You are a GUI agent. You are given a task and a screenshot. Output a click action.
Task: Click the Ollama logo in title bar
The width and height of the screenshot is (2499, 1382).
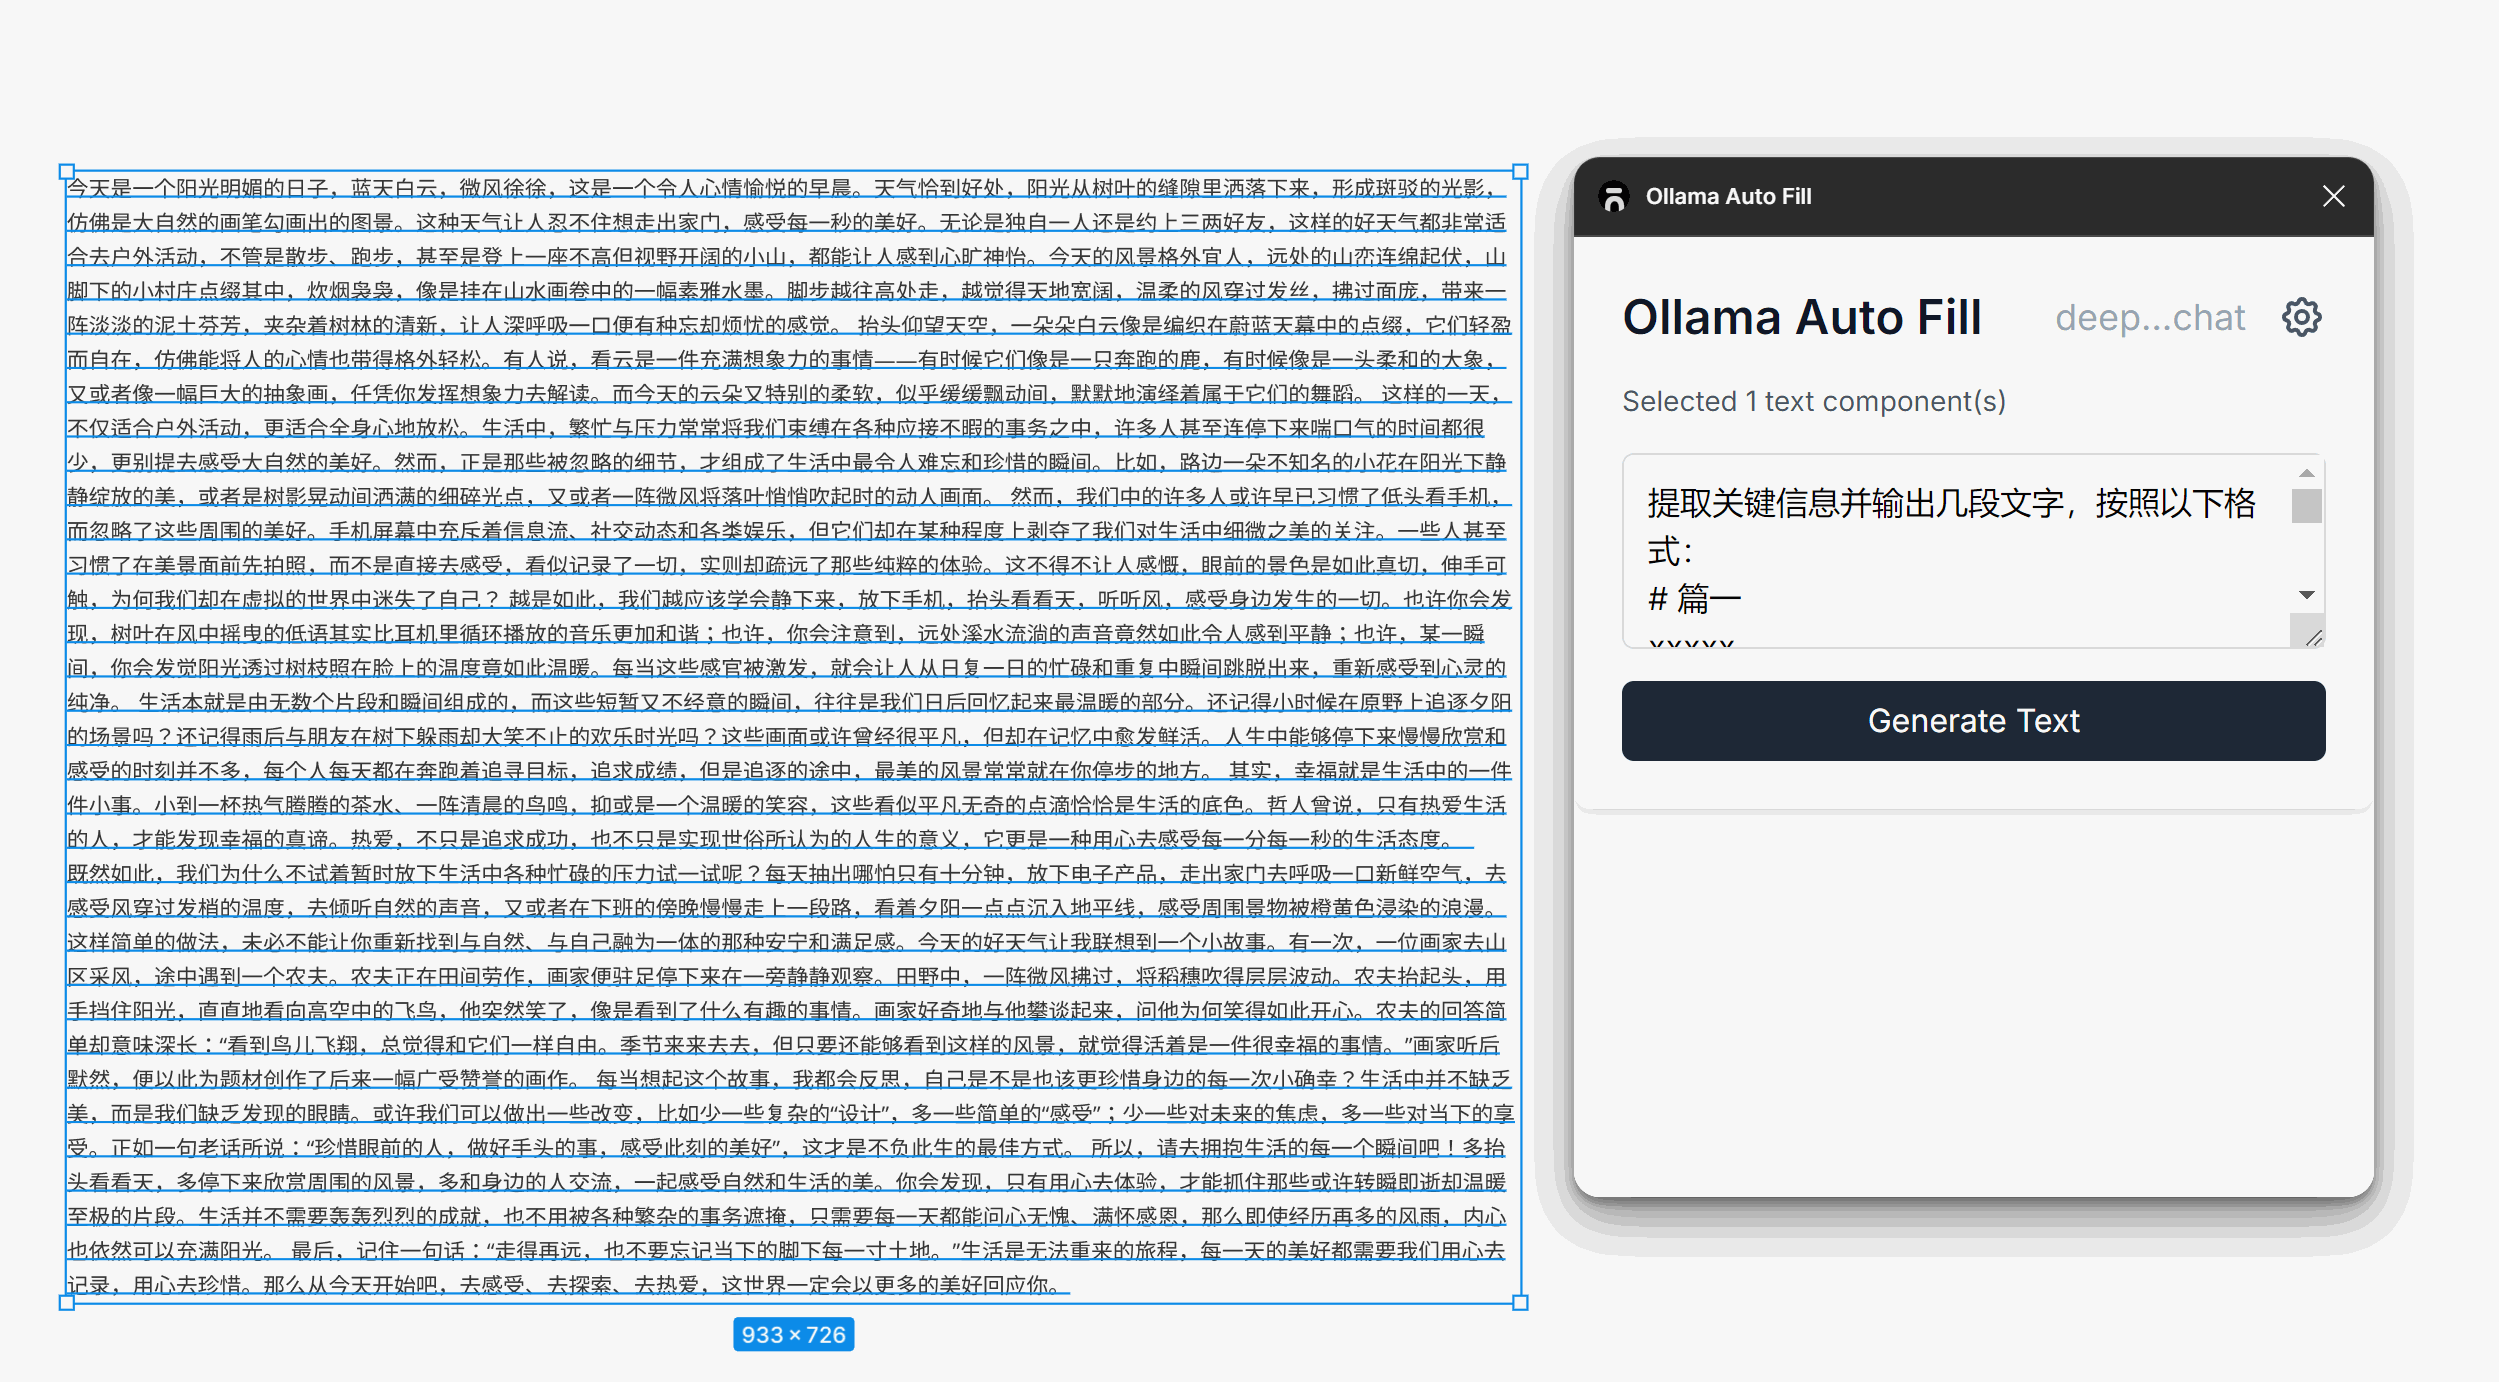[x=1614, y=196]
